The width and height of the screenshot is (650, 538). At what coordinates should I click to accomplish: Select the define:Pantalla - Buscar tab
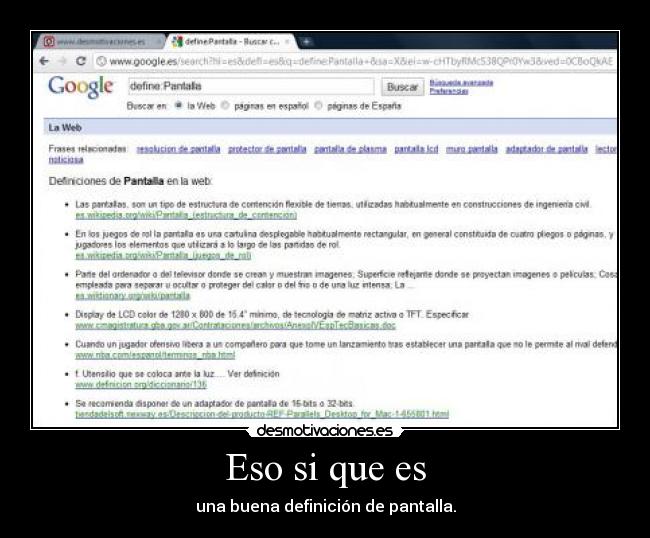tap(231, 41)
